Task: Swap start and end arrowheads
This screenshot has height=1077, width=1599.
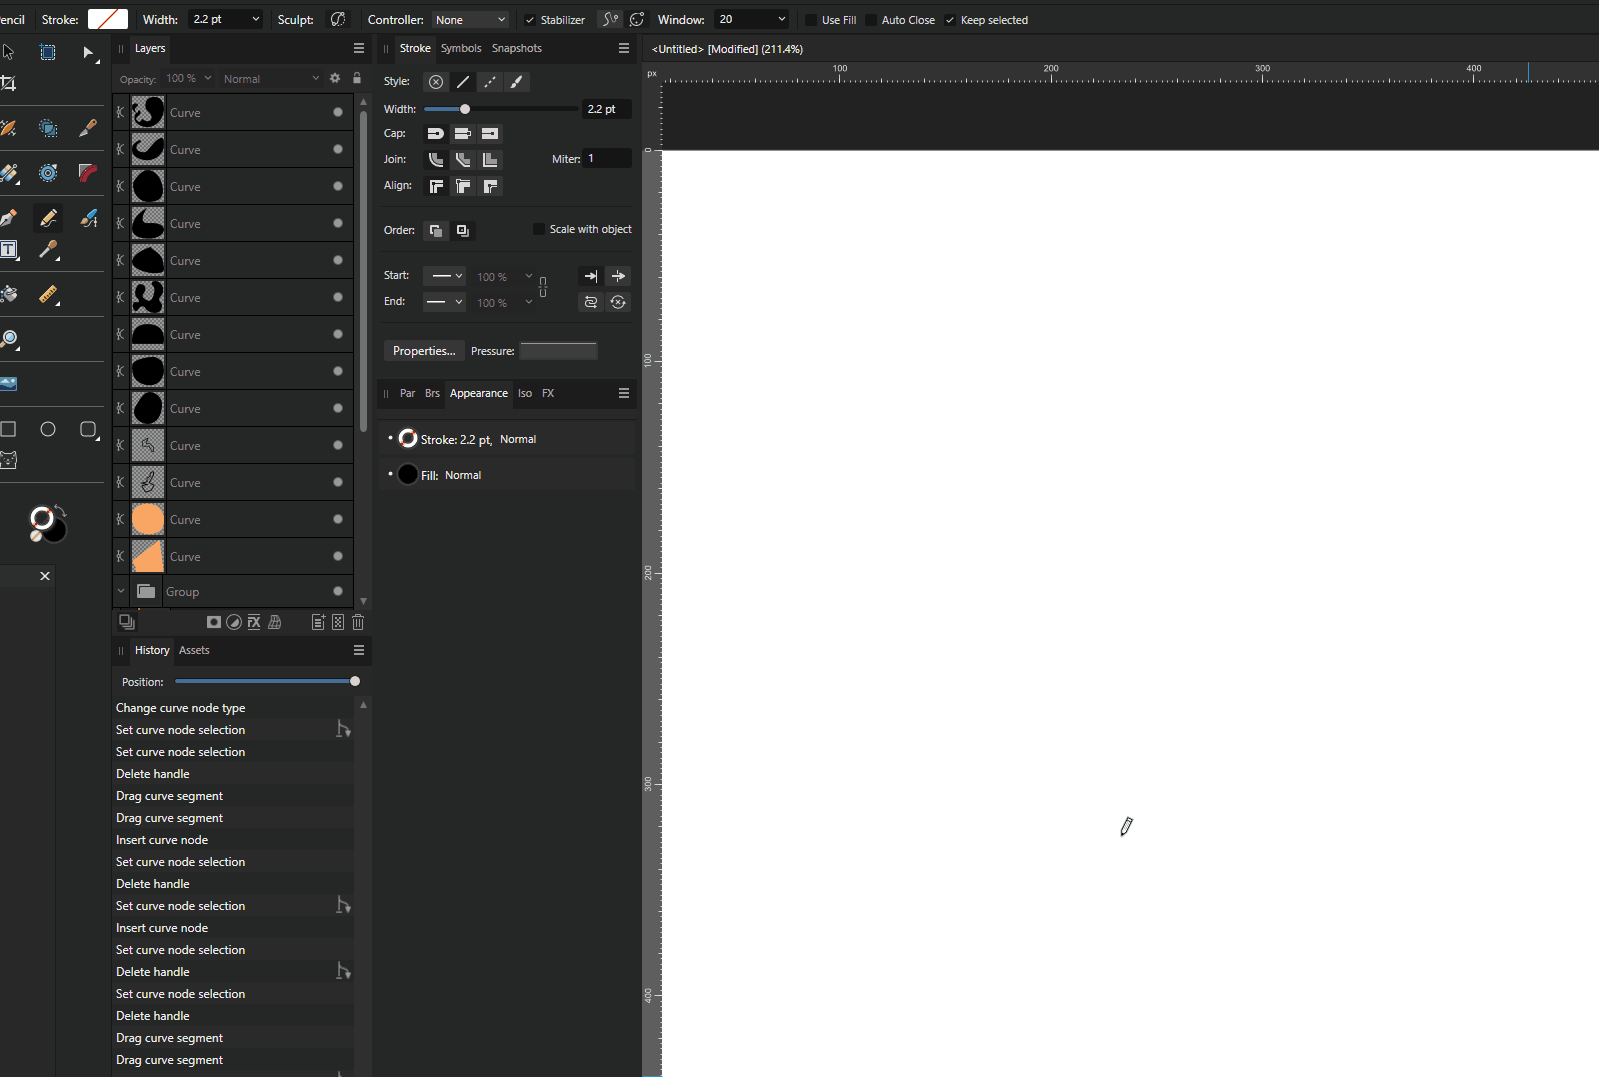Action: click(x=591, y=302)
